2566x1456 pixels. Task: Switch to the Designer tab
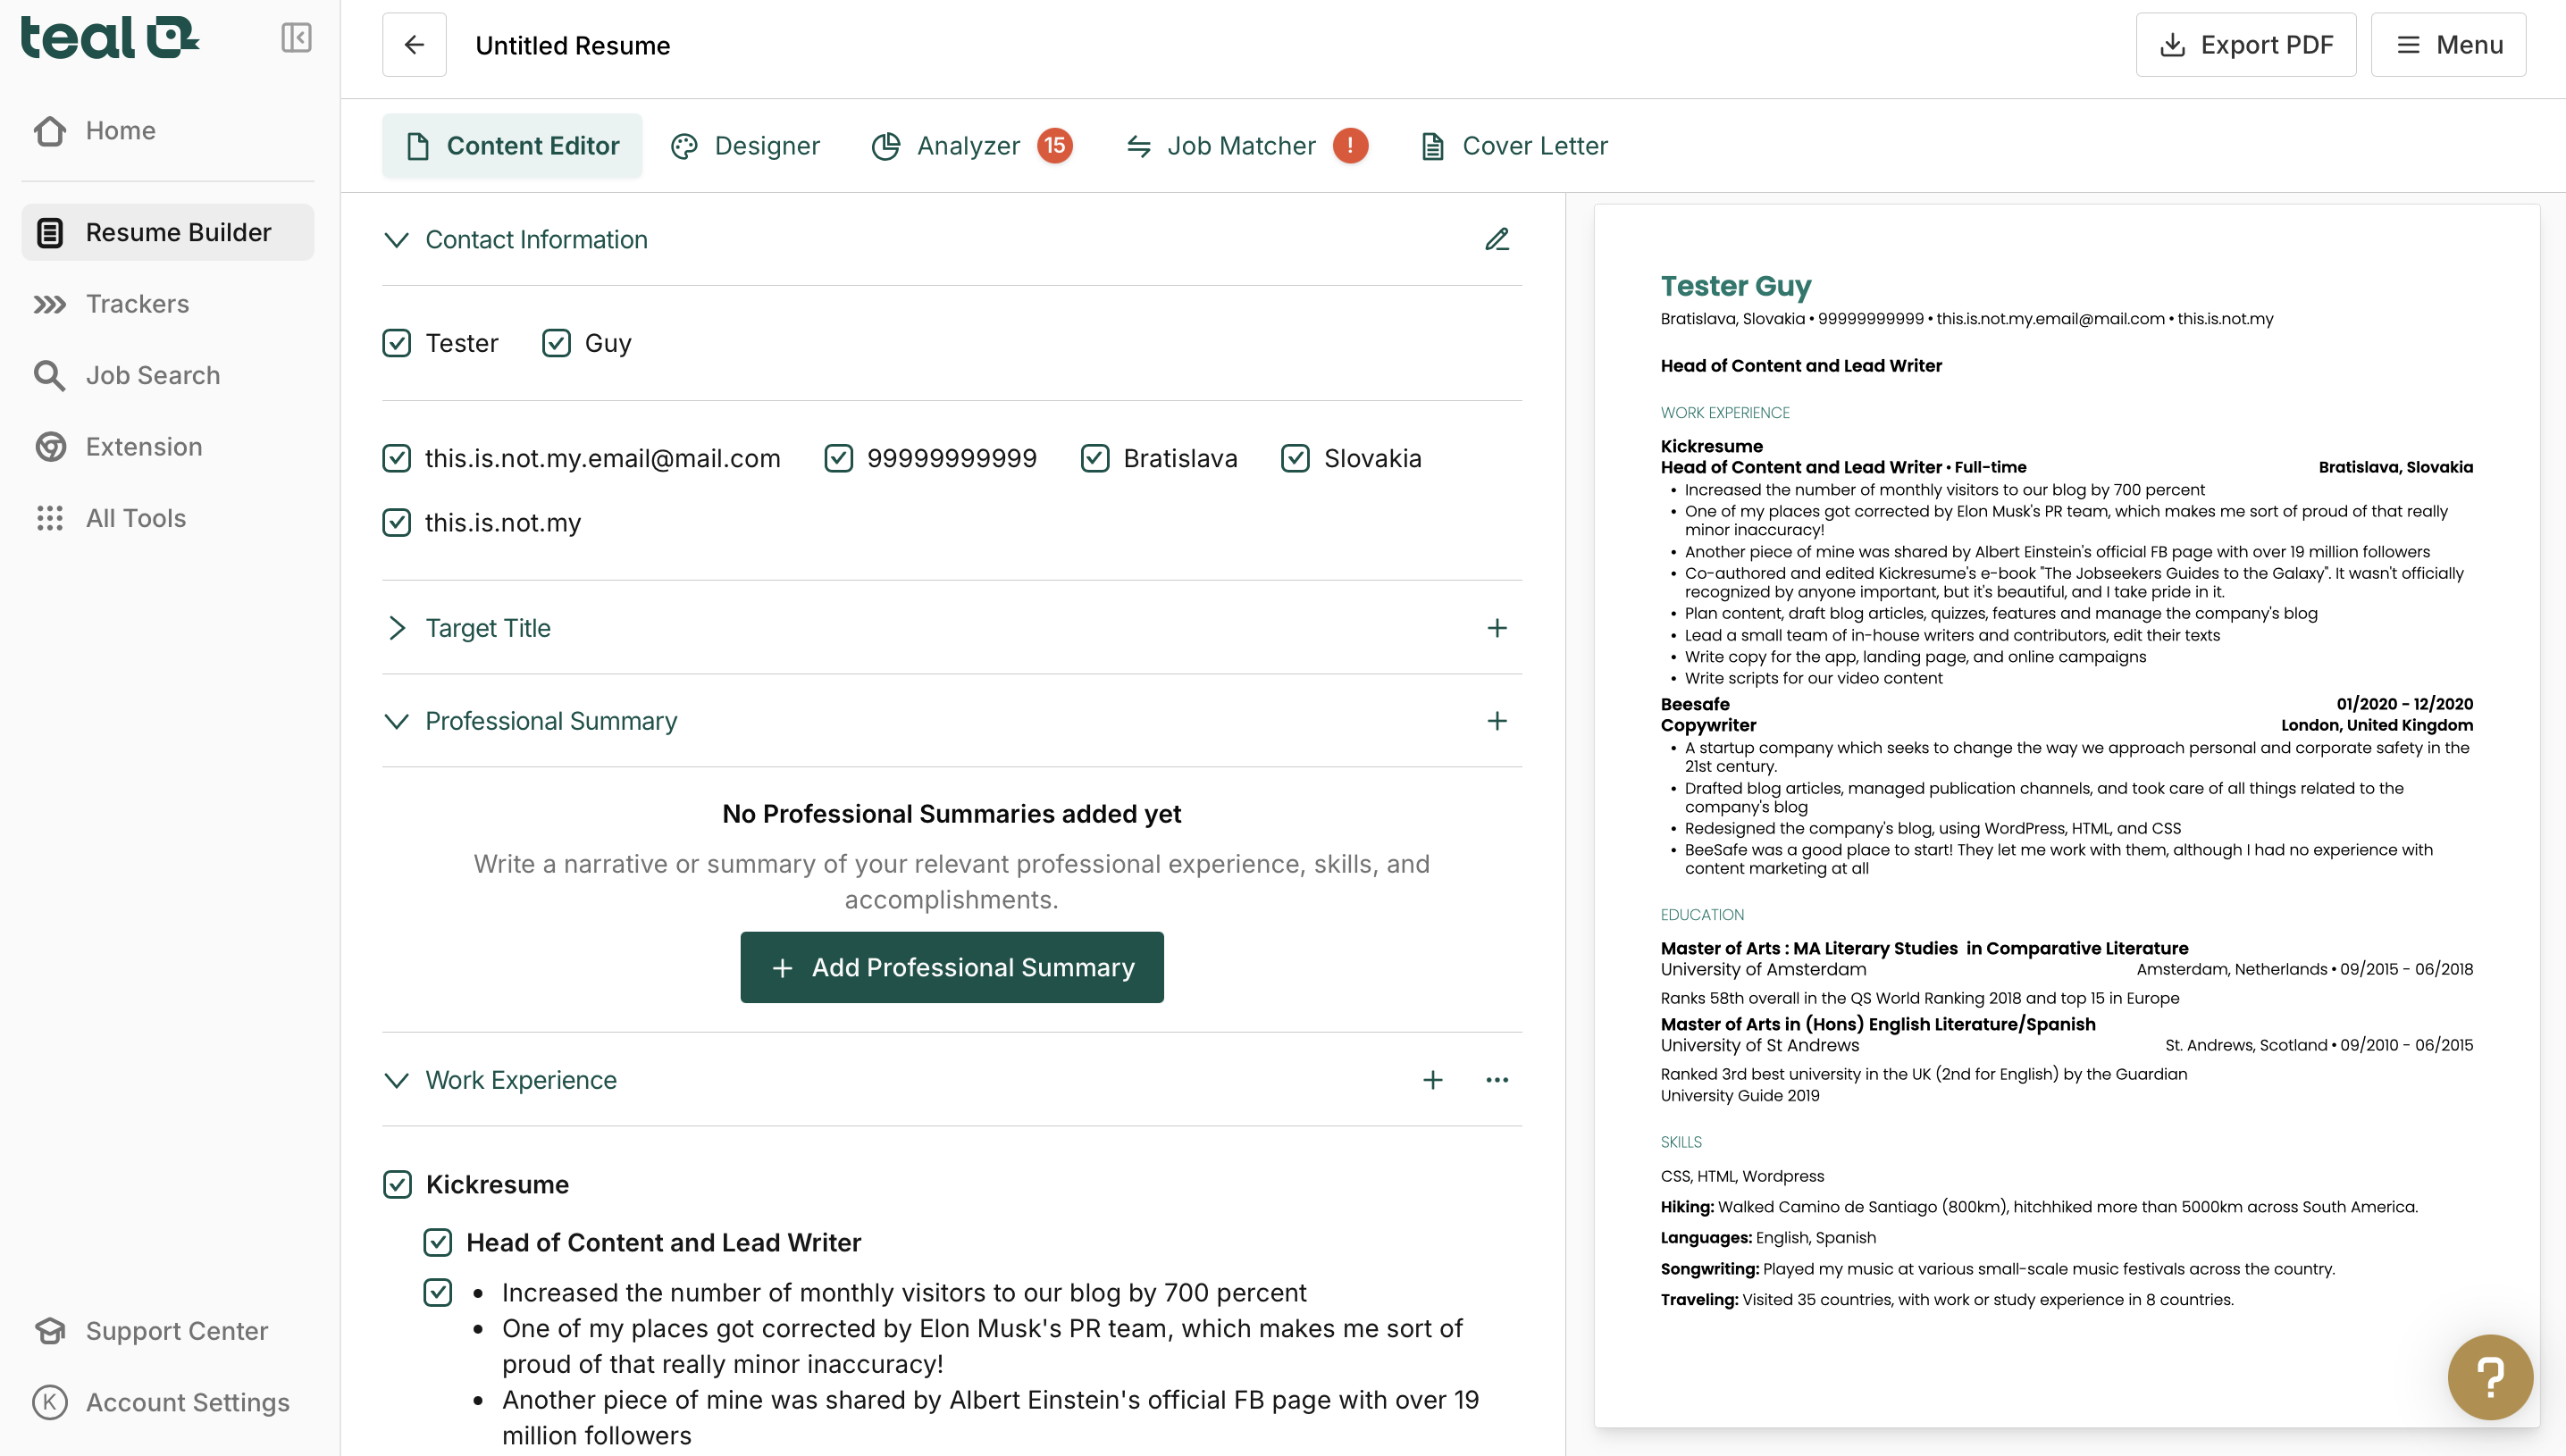tap(746, 146)
